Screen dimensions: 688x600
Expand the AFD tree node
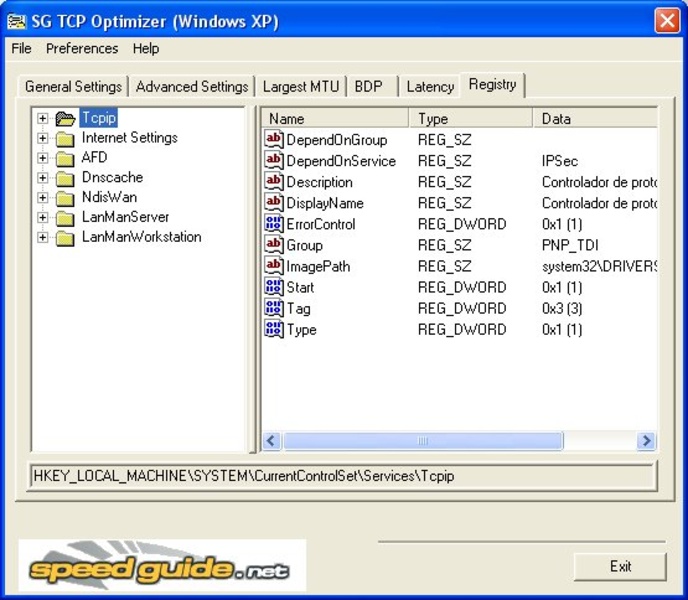pos(43,158)
